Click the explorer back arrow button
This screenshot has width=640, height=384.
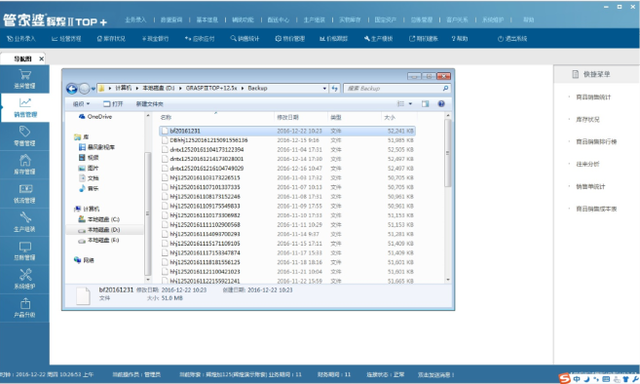72,89
